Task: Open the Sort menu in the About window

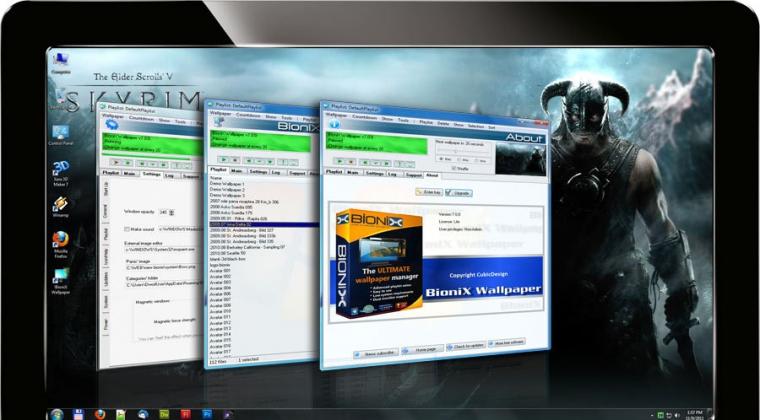Action: pos(491,127)
